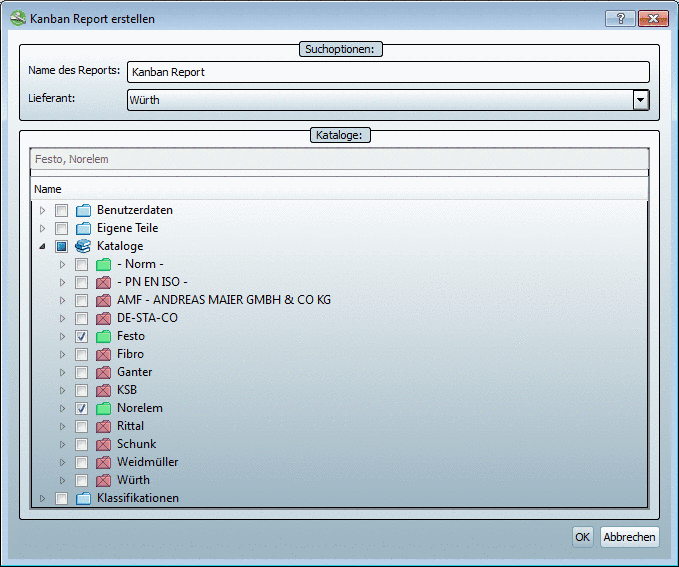The width and height of the screenshot is (679, 567).
Task: Click the Kanban app icon in title bar
Action: 18,19
